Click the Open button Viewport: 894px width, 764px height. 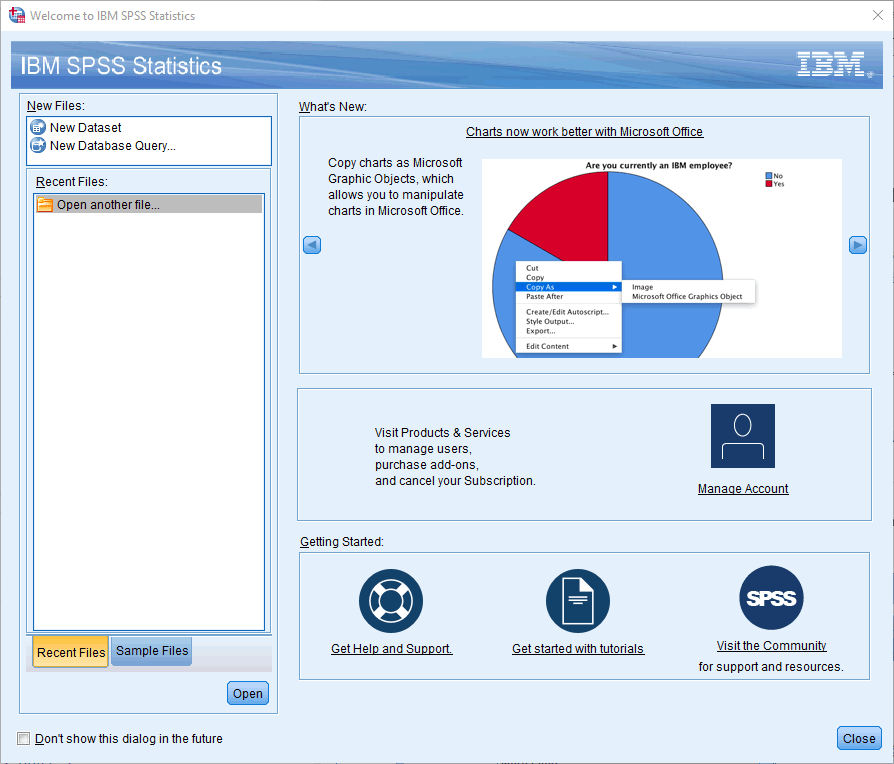click(x=247, y=692)
